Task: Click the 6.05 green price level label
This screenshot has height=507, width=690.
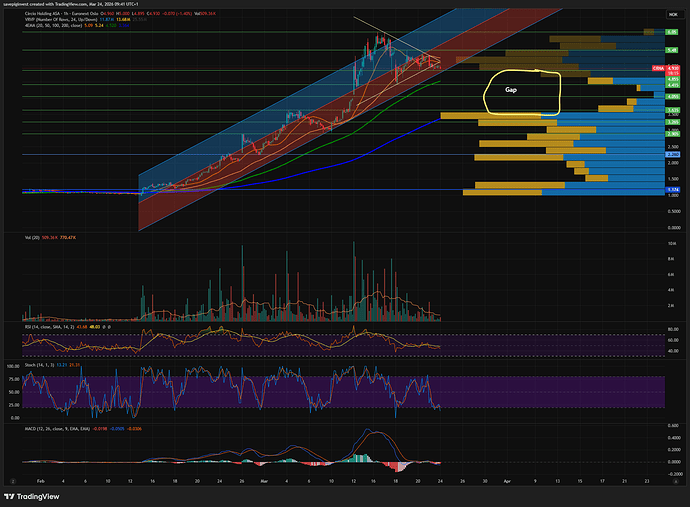Action: point(670,32)
